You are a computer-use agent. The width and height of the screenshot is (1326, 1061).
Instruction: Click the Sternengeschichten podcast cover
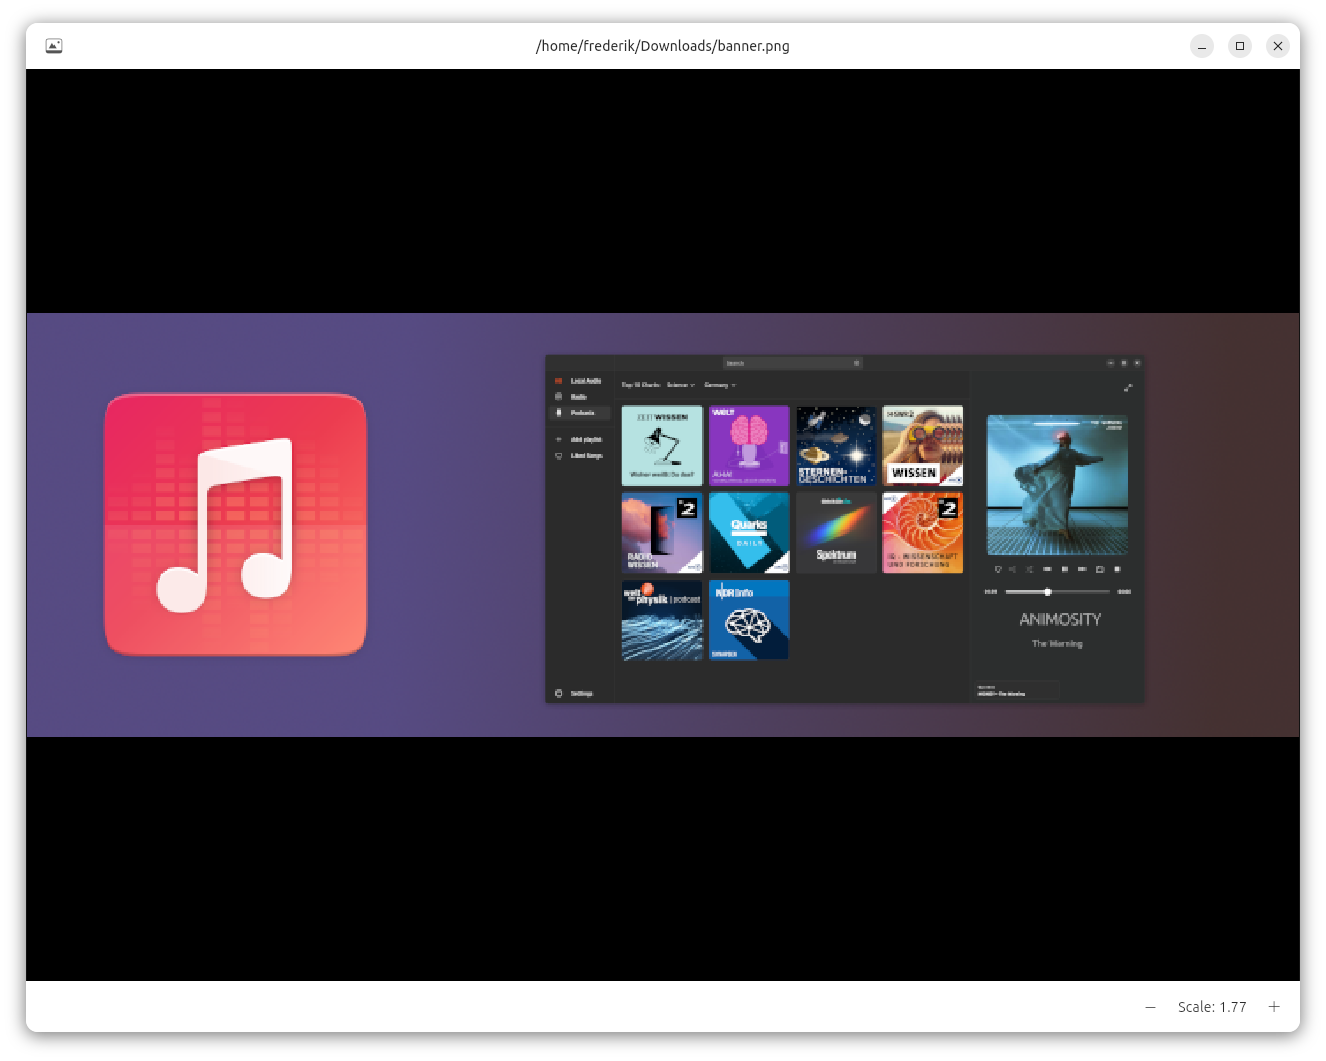(x=836, y=446)
